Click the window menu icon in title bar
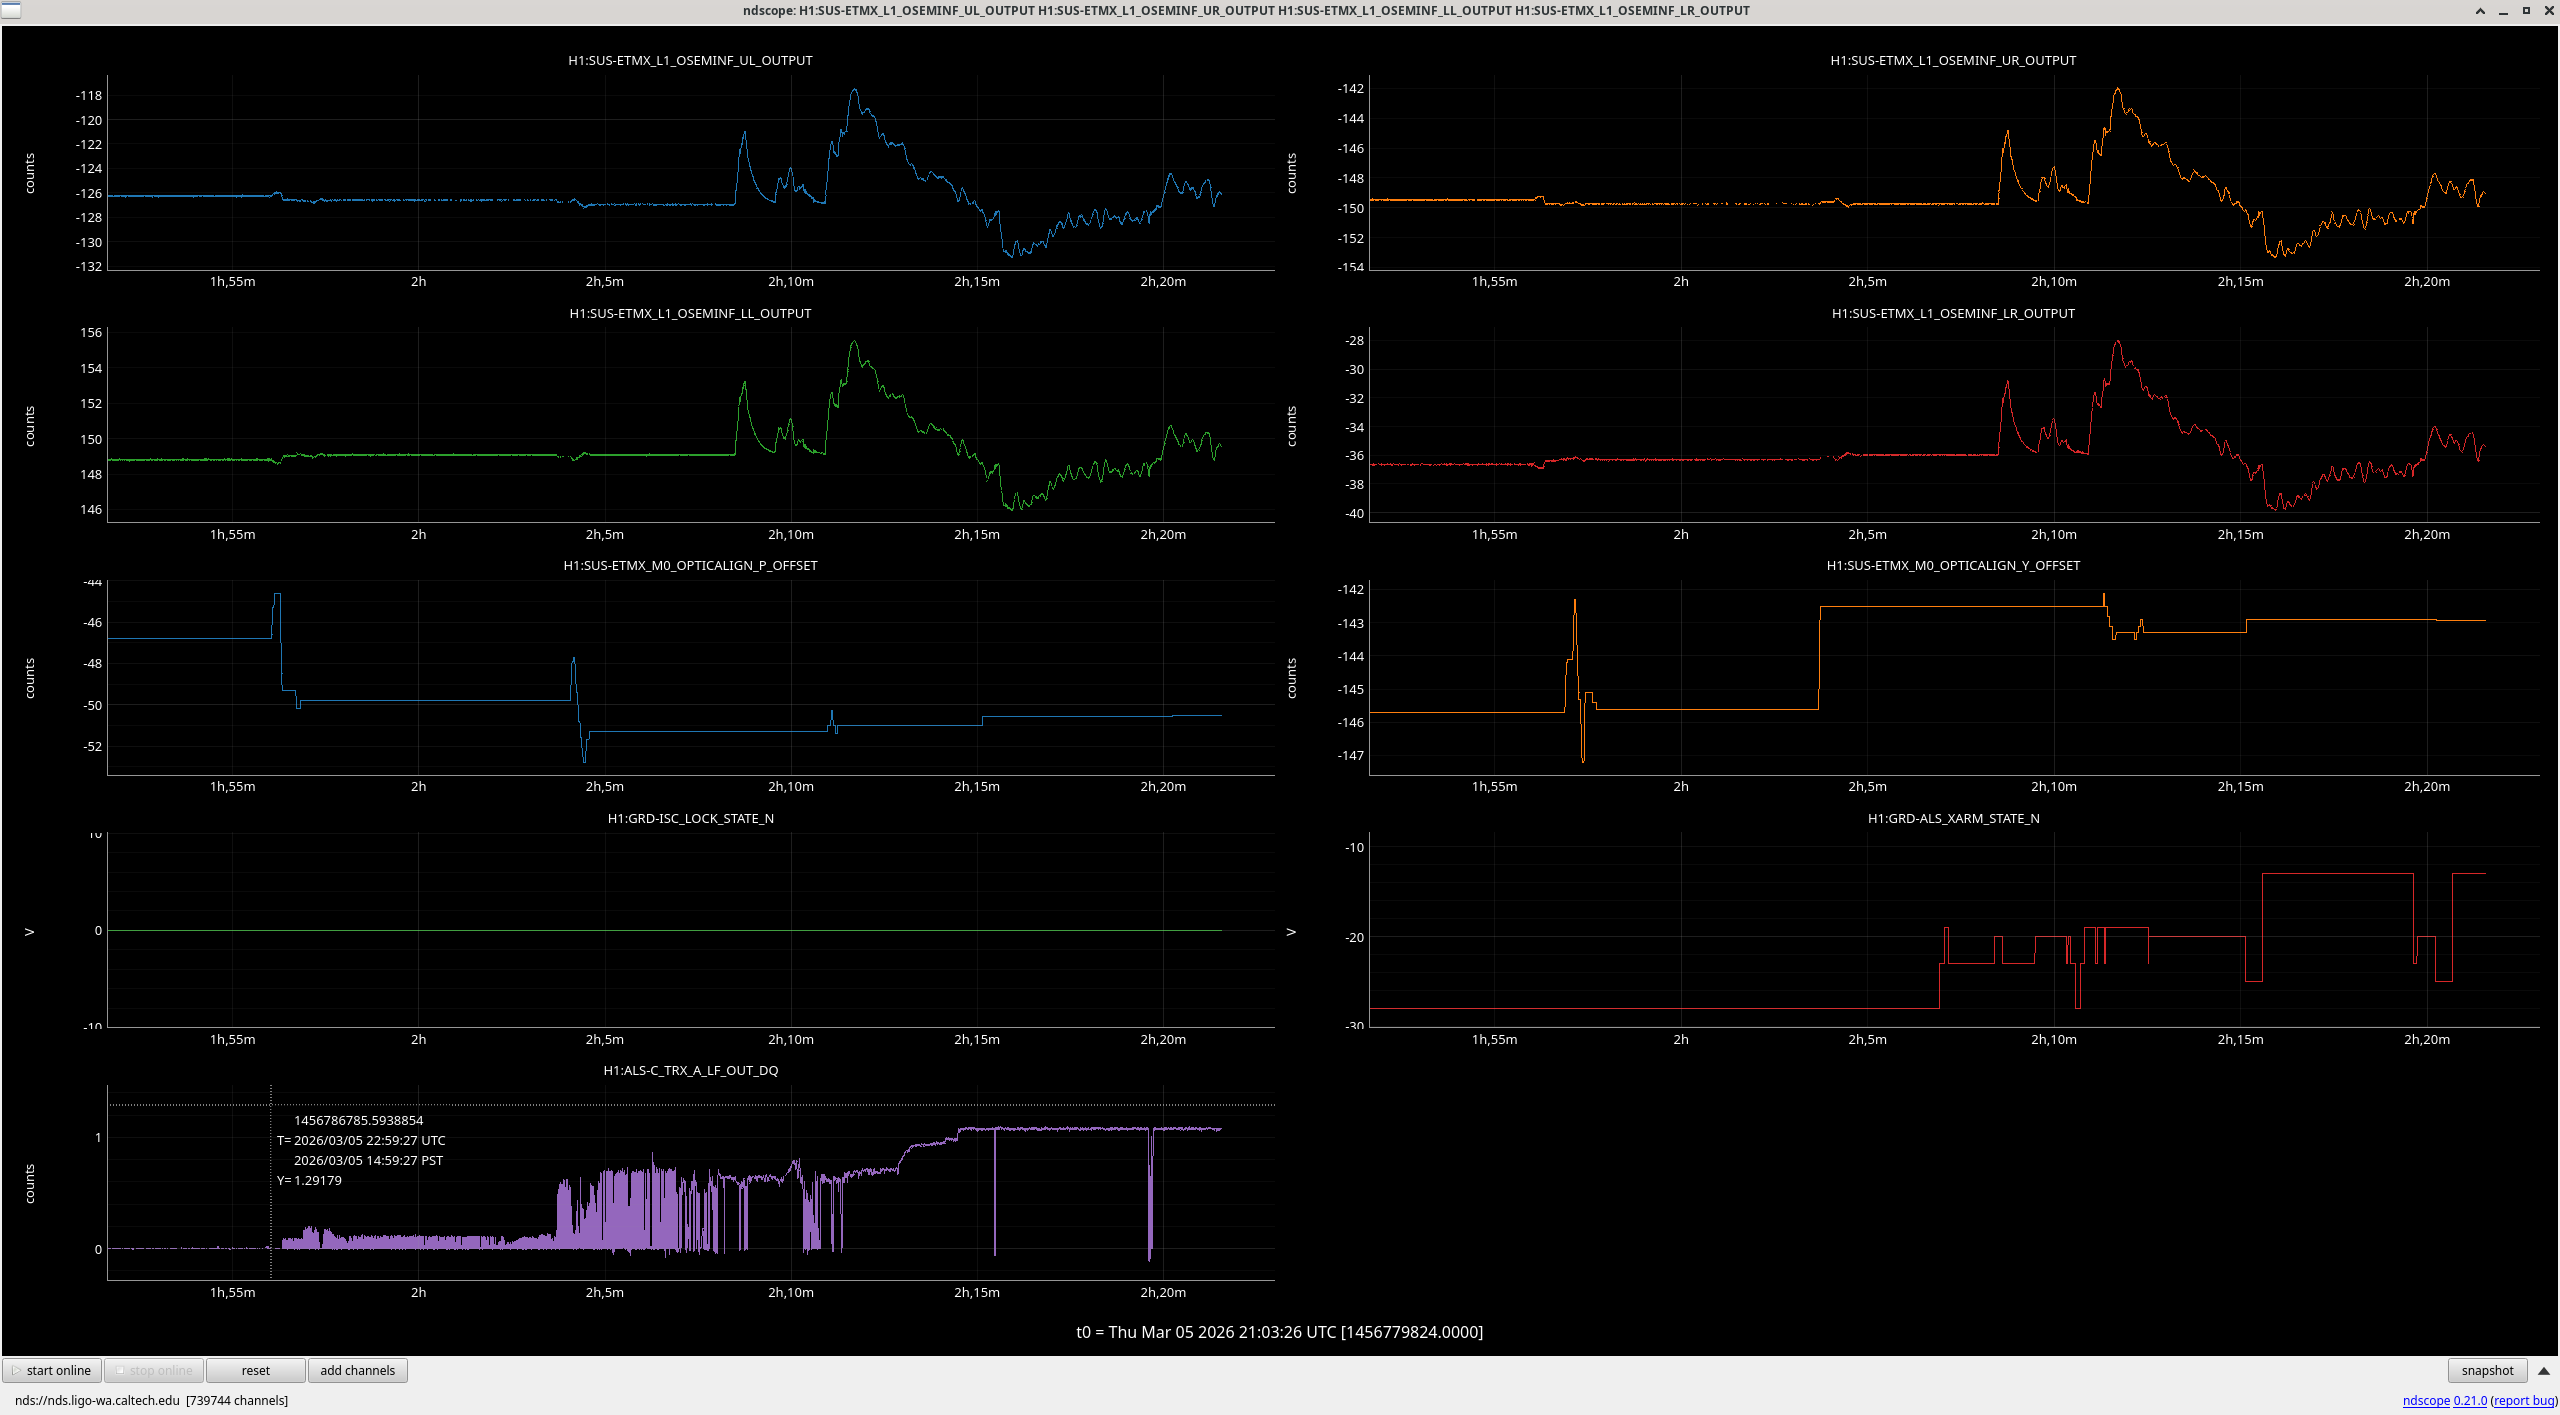The height and width of the screenshot is (1415, 2560). (x=10, y=10)
